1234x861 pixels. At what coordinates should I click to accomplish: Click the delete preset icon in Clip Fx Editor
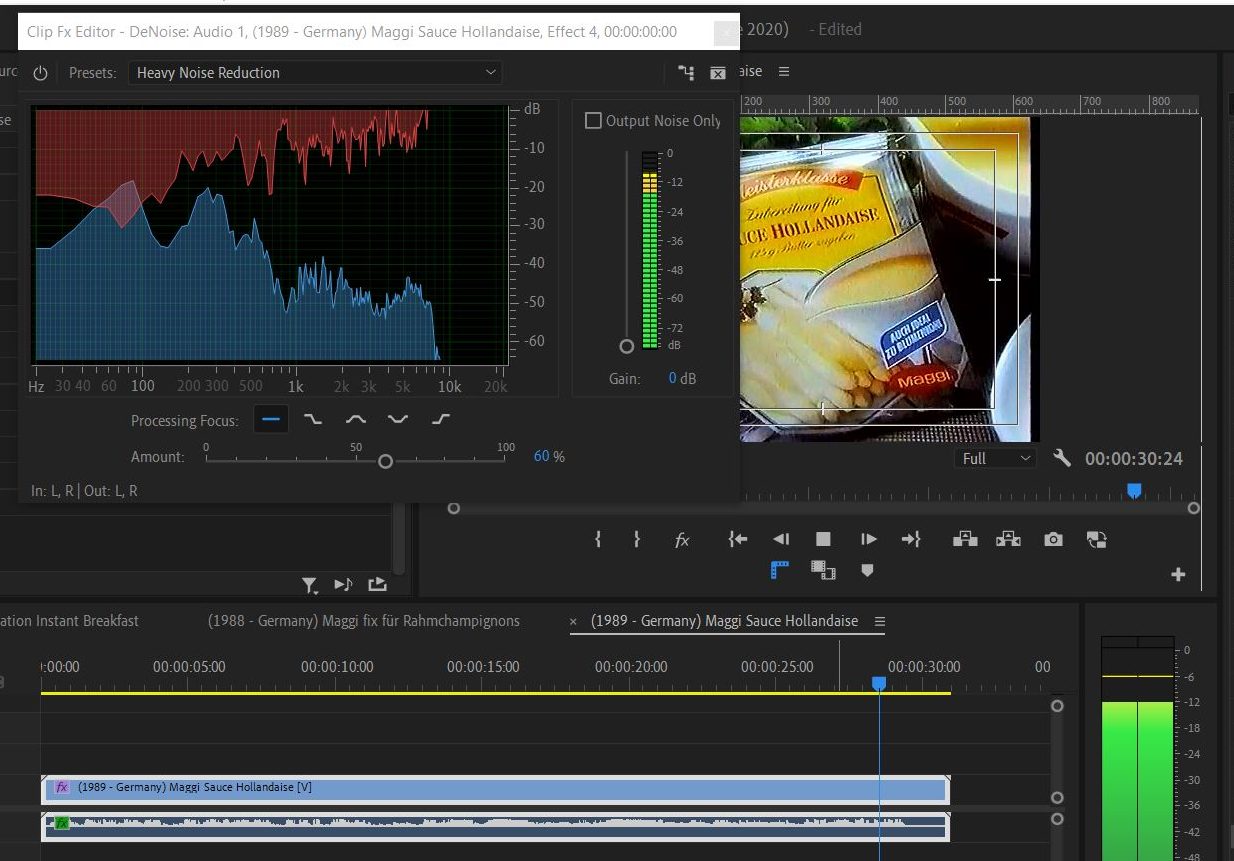tap(717, 72)
